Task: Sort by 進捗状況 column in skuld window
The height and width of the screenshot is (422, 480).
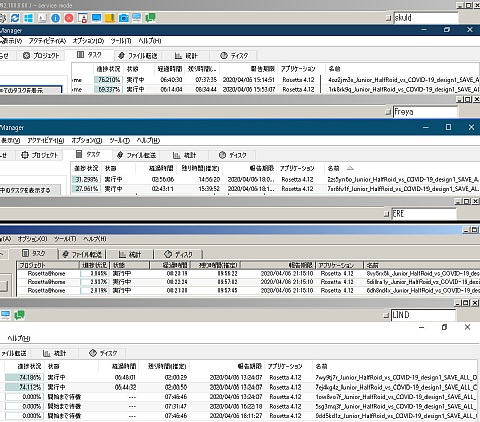Action: coord(108,69)
